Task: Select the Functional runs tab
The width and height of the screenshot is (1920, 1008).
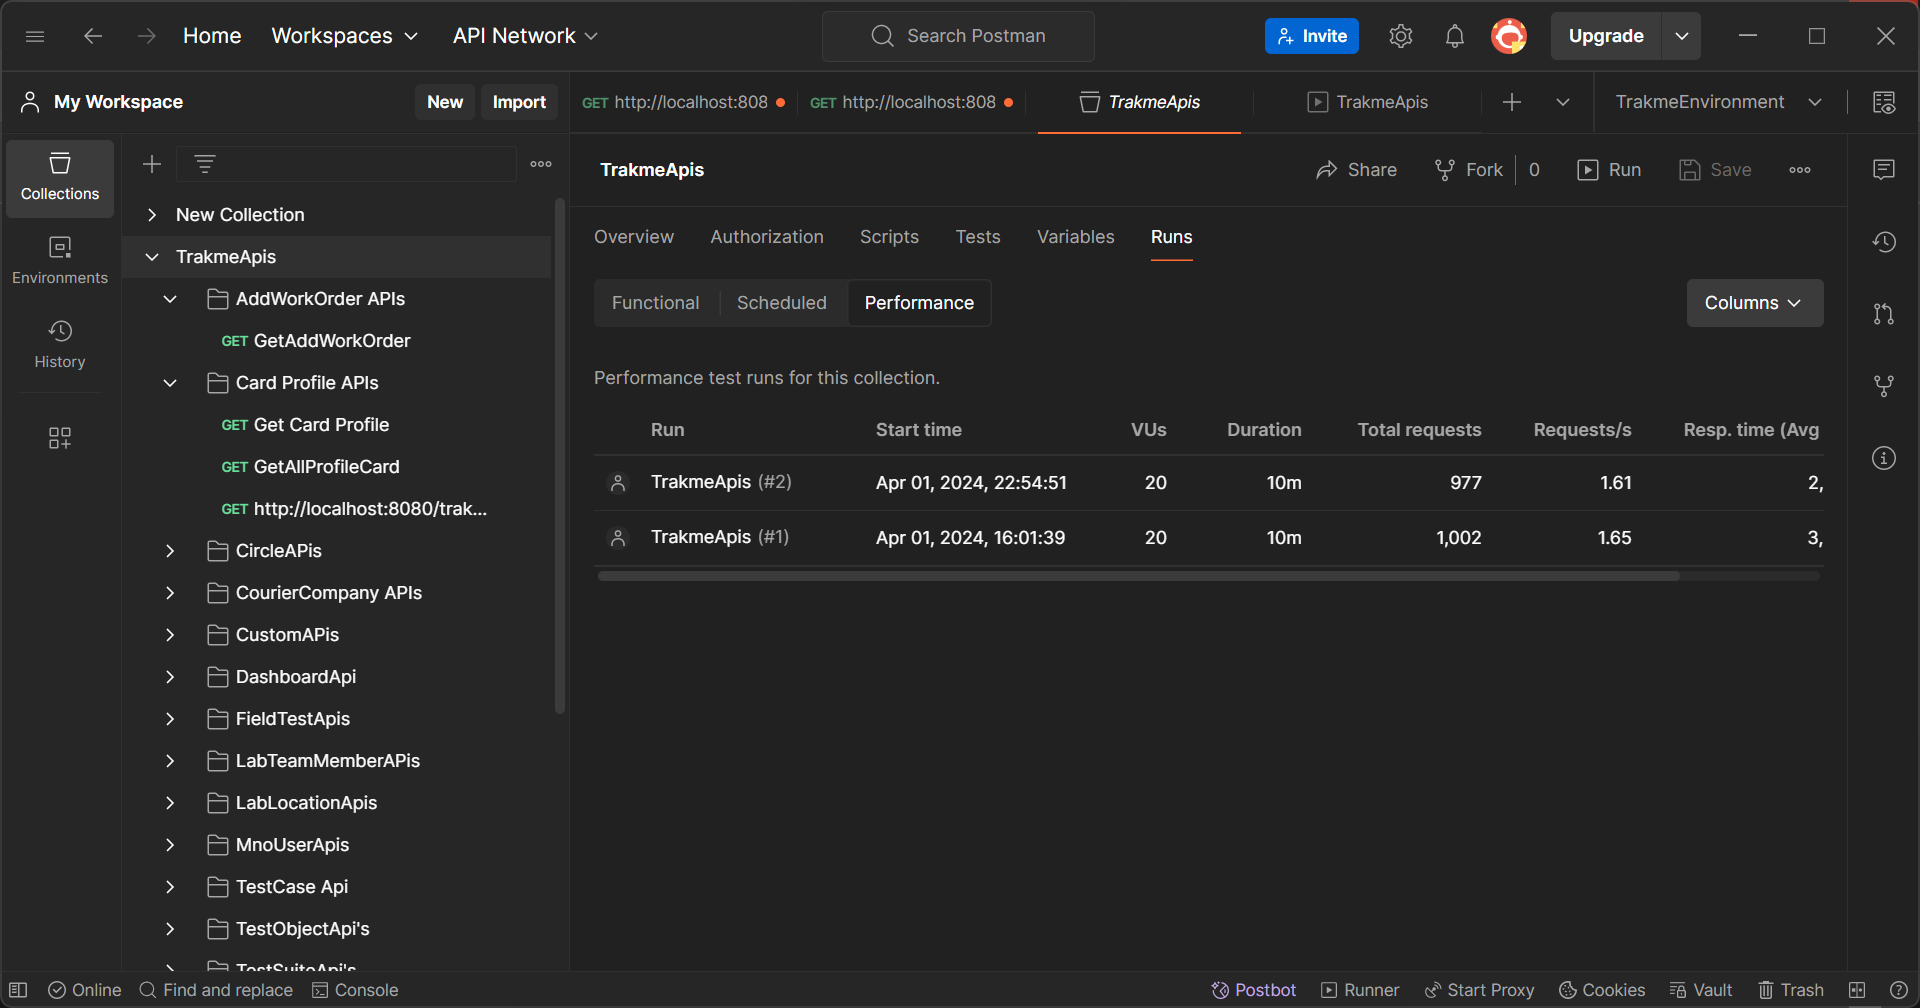Action: [x=656, y=303]
